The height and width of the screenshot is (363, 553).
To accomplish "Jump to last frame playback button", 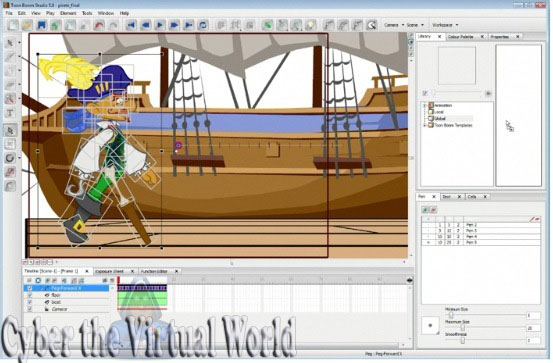I will click(189, 25).
